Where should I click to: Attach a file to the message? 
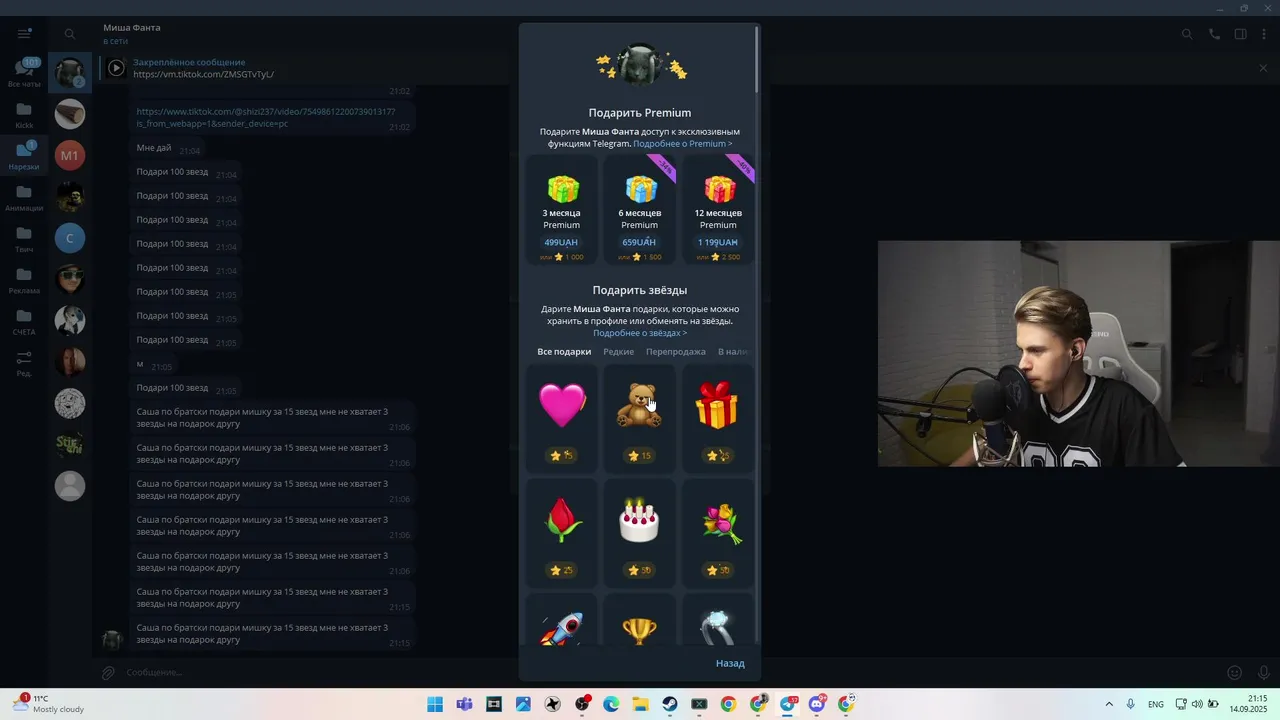(x=109, y=673)
